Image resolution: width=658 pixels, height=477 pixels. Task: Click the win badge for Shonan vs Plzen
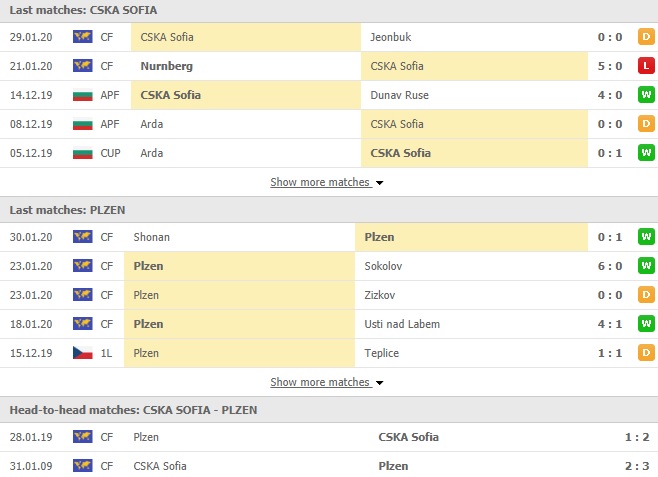(x=646, y=237)
